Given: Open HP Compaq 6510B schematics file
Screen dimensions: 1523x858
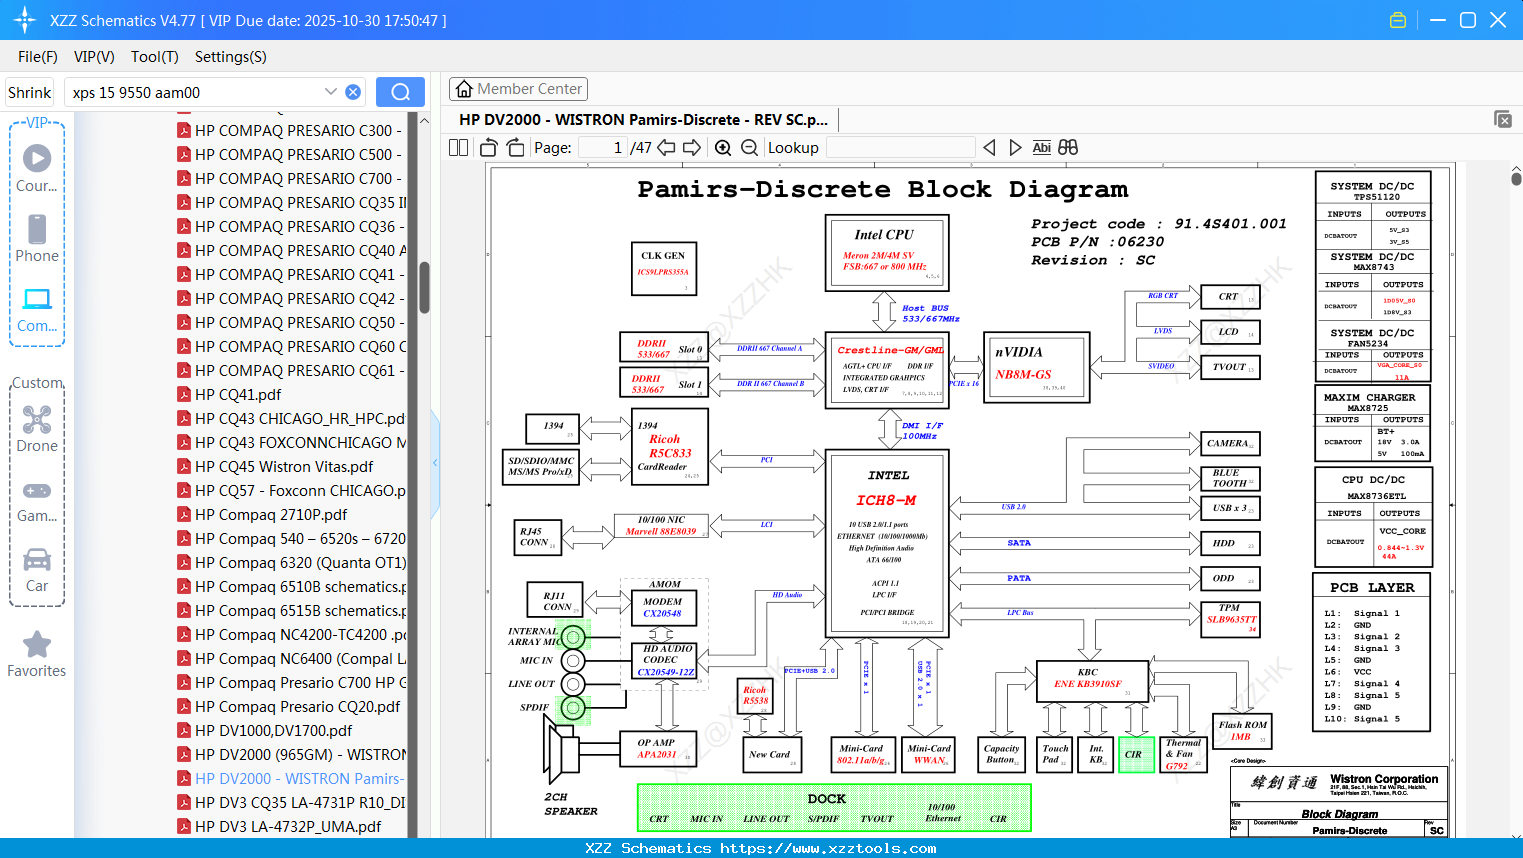Looking at the screenshot, I should [290, 586].
